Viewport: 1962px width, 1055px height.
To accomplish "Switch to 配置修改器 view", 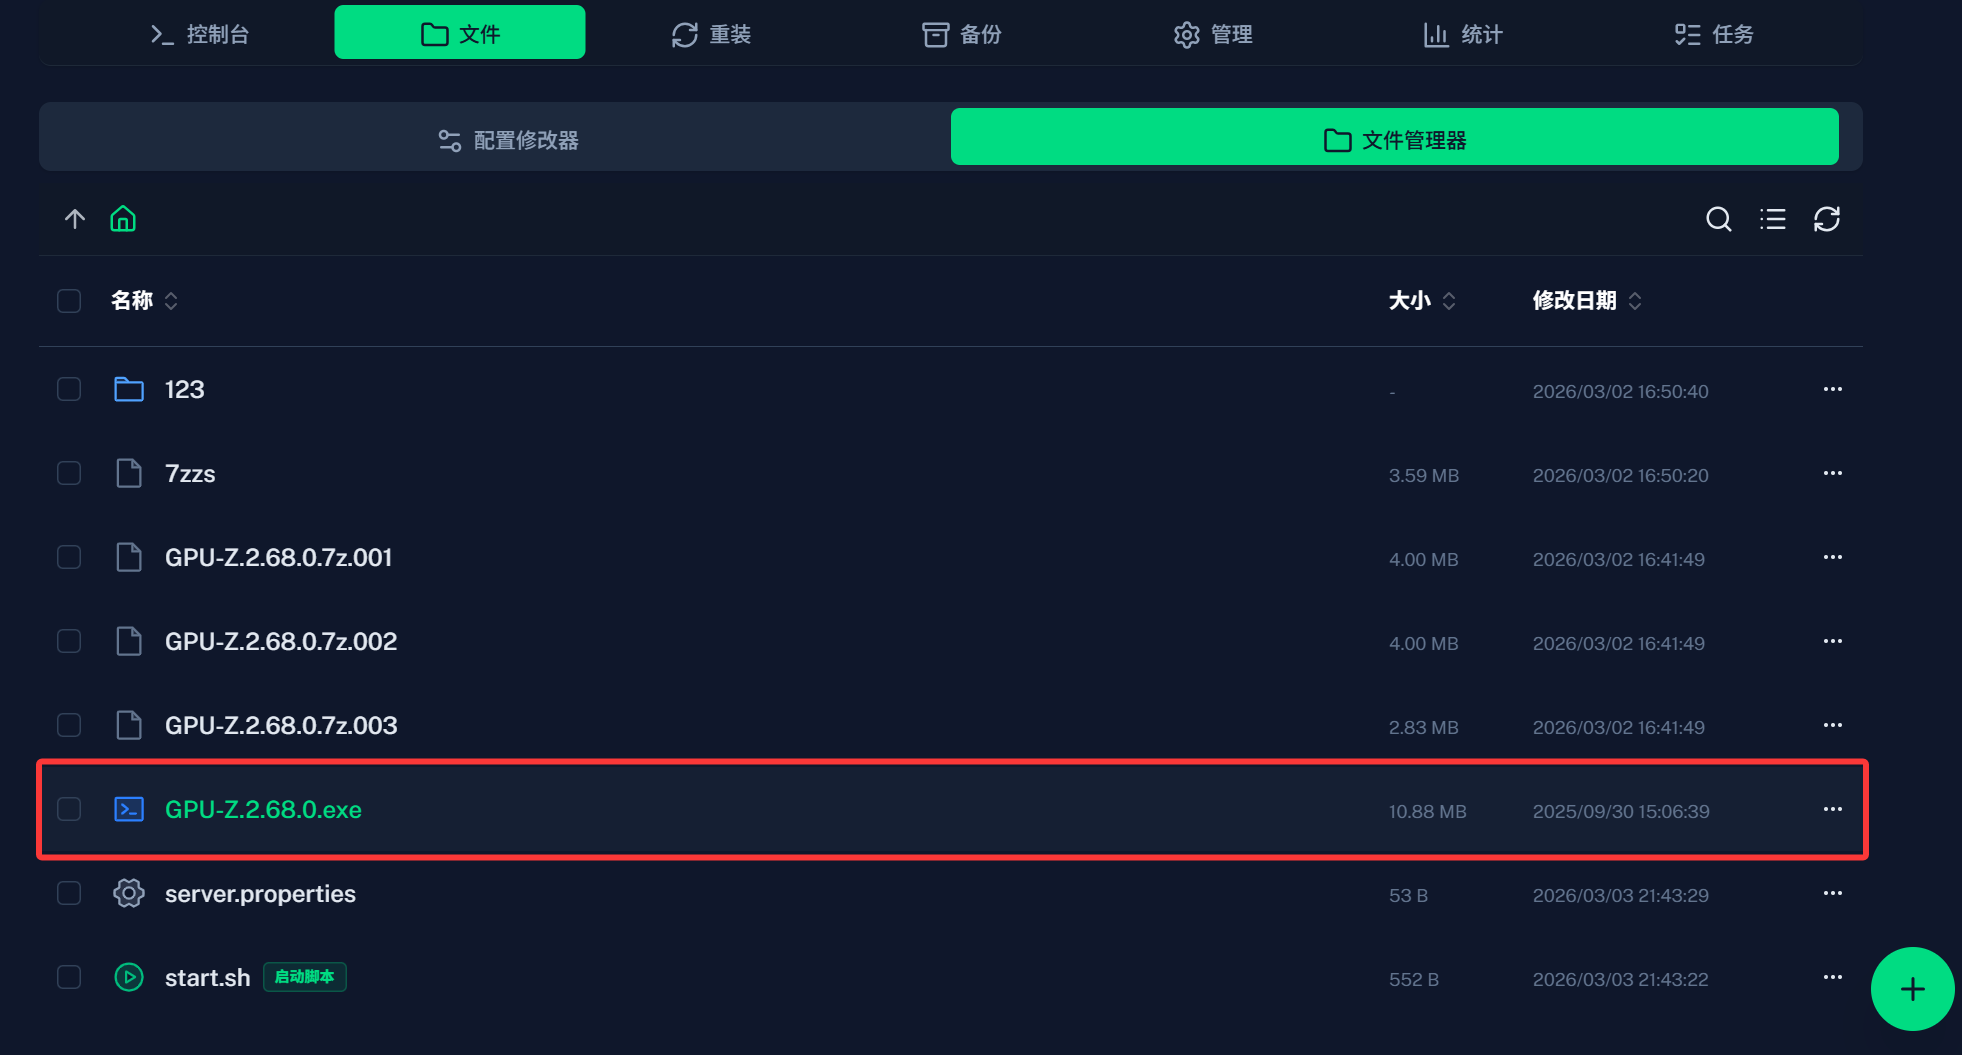I will (x=508, y=140).
